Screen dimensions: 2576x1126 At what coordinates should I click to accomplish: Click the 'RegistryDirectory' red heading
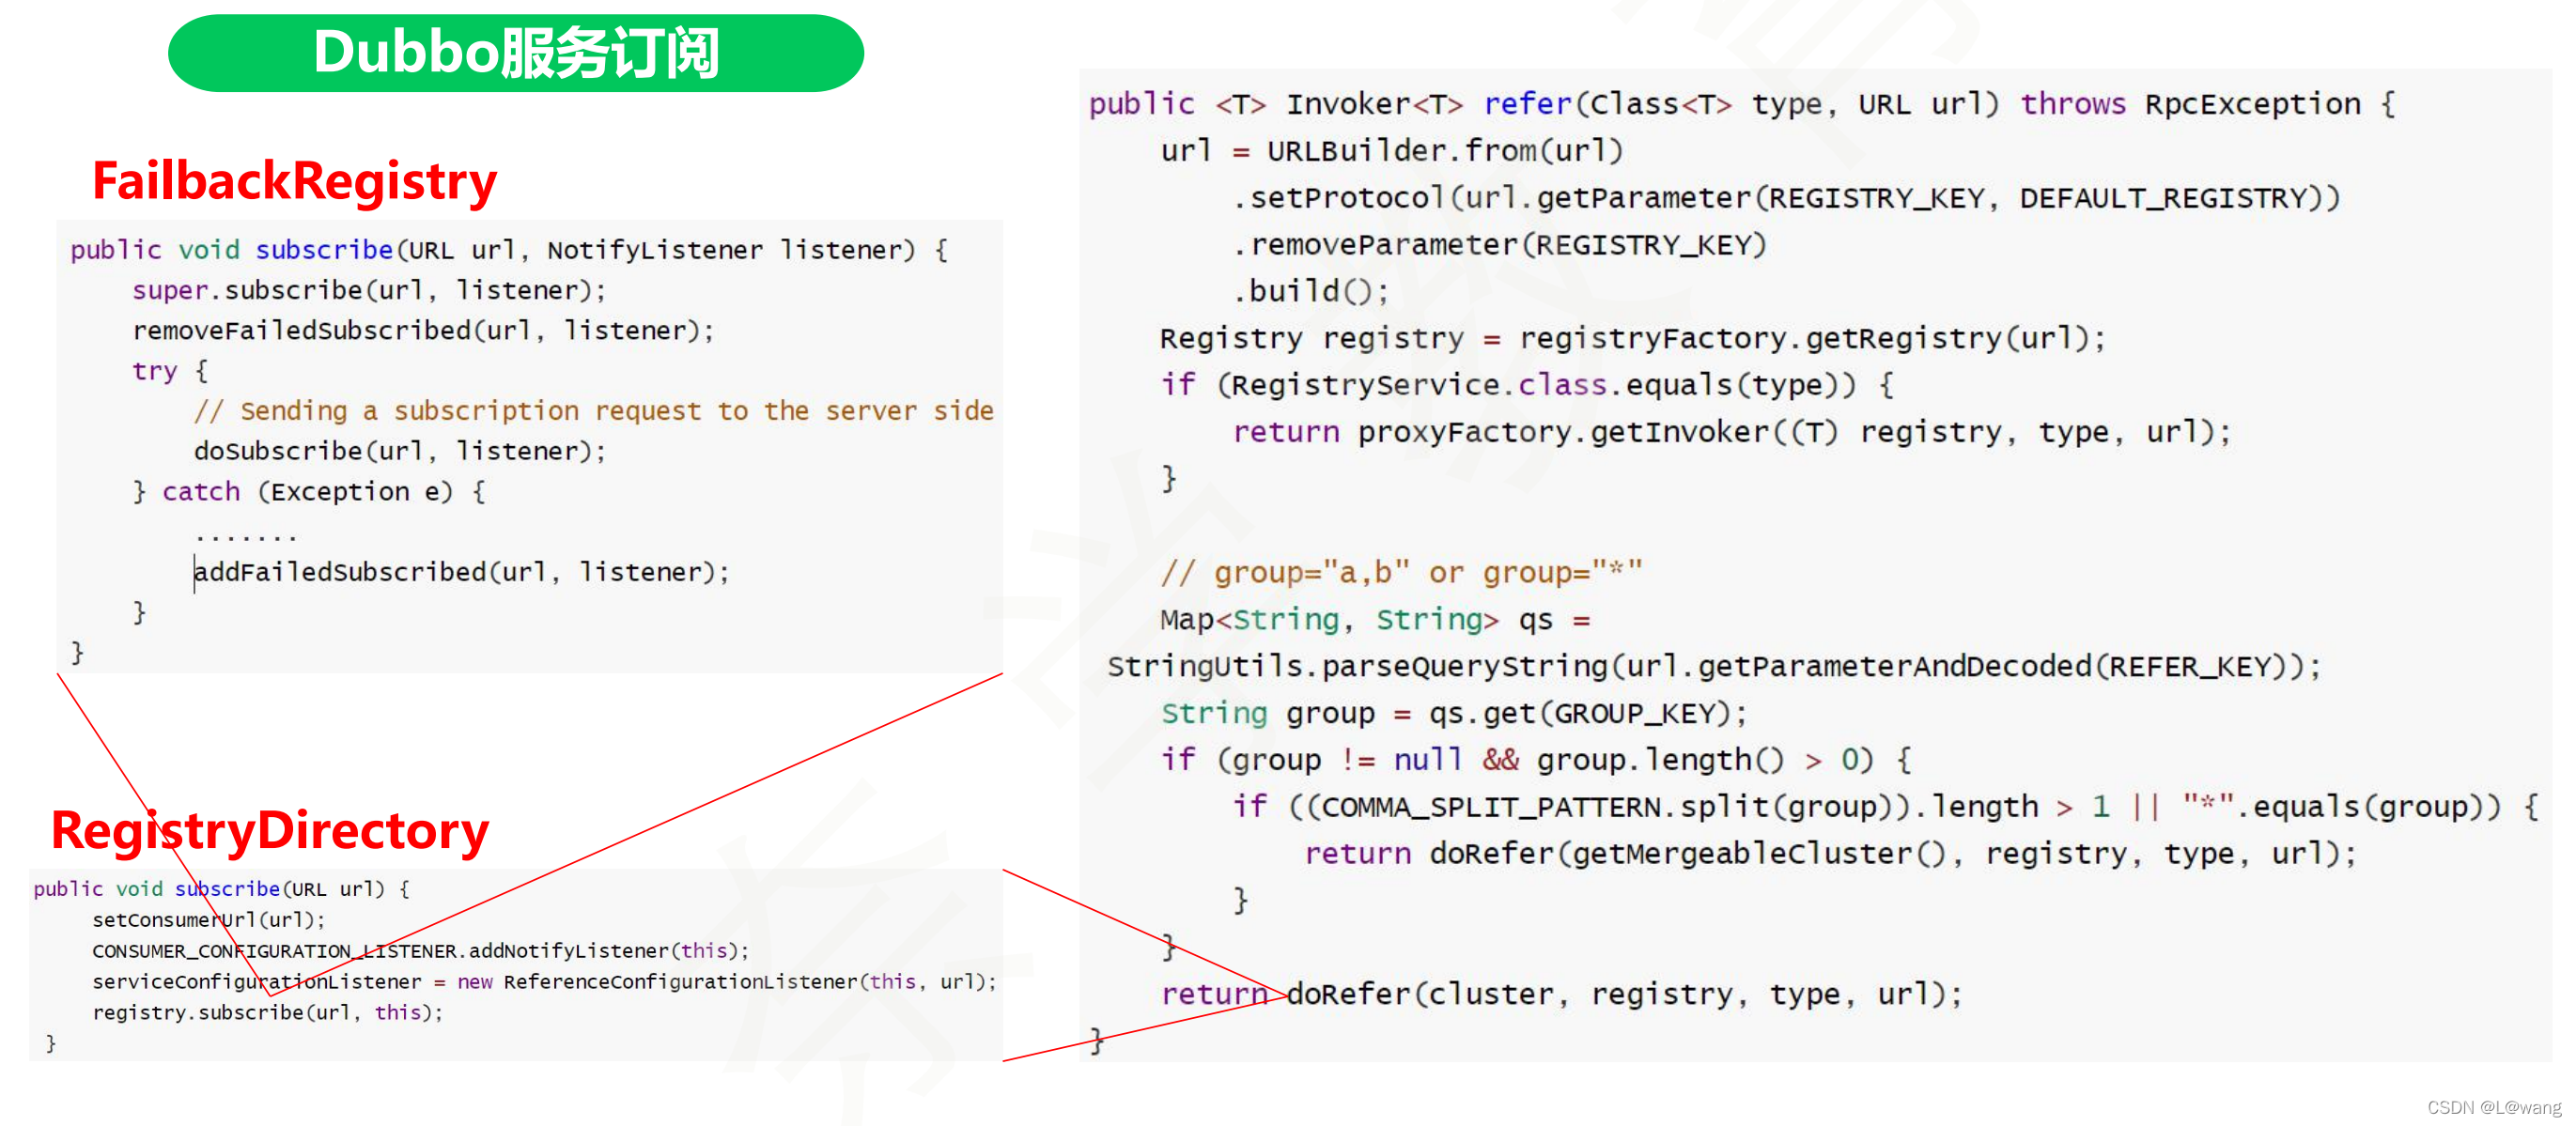pyautogui.click(x=270, y=831)
